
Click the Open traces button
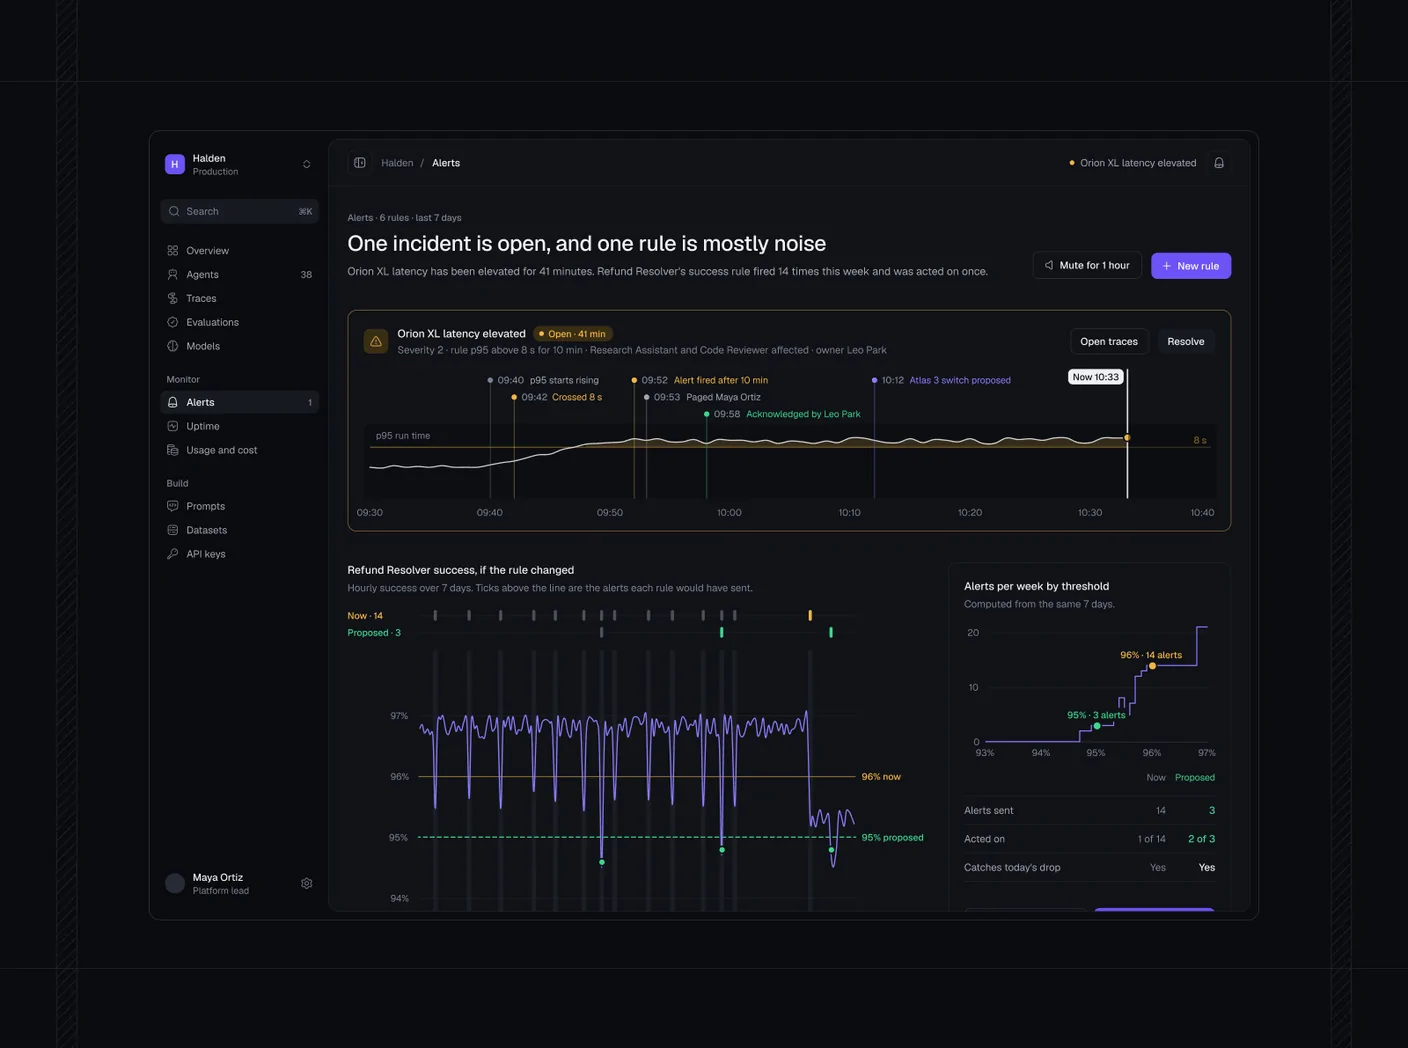pyautogui.click(x=1109, y=342)
